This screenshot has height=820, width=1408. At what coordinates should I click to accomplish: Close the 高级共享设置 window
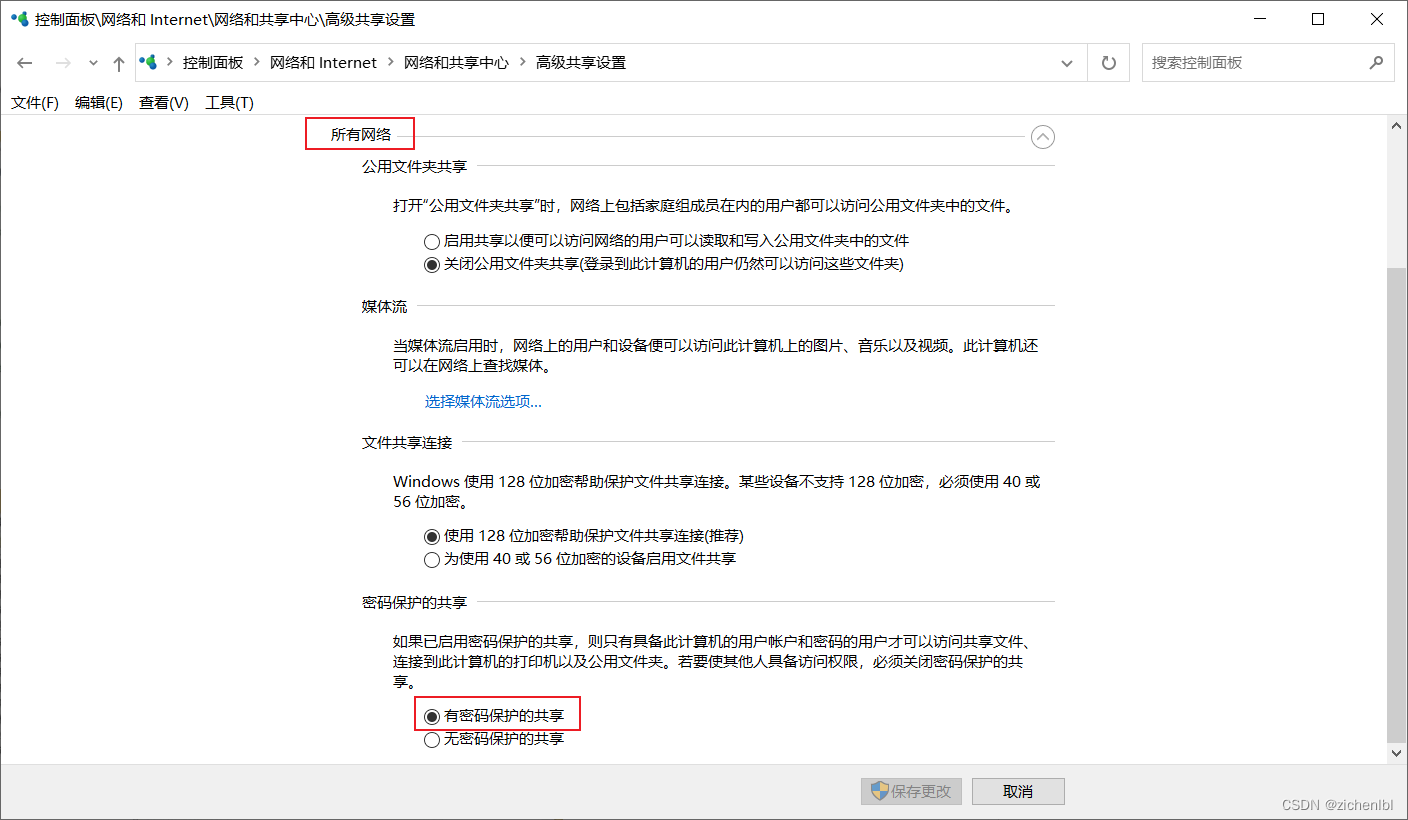1377,19
